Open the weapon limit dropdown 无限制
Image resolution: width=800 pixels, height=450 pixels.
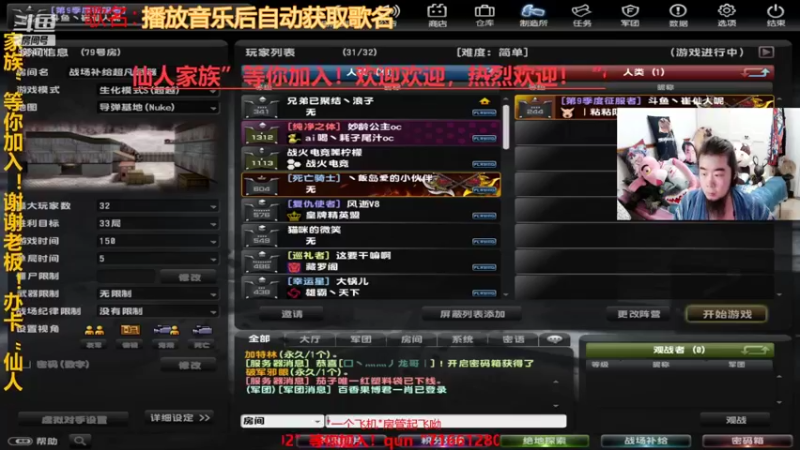coord(158,294)
